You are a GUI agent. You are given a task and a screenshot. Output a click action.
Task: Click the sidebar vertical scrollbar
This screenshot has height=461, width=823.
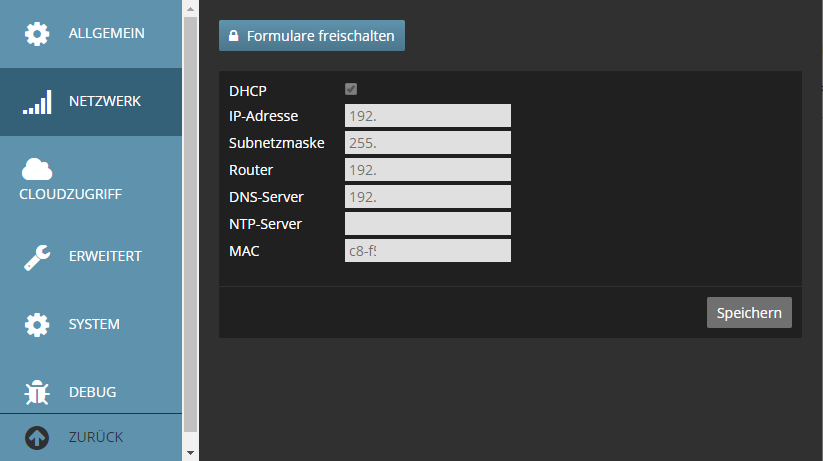tap(191, 220)
